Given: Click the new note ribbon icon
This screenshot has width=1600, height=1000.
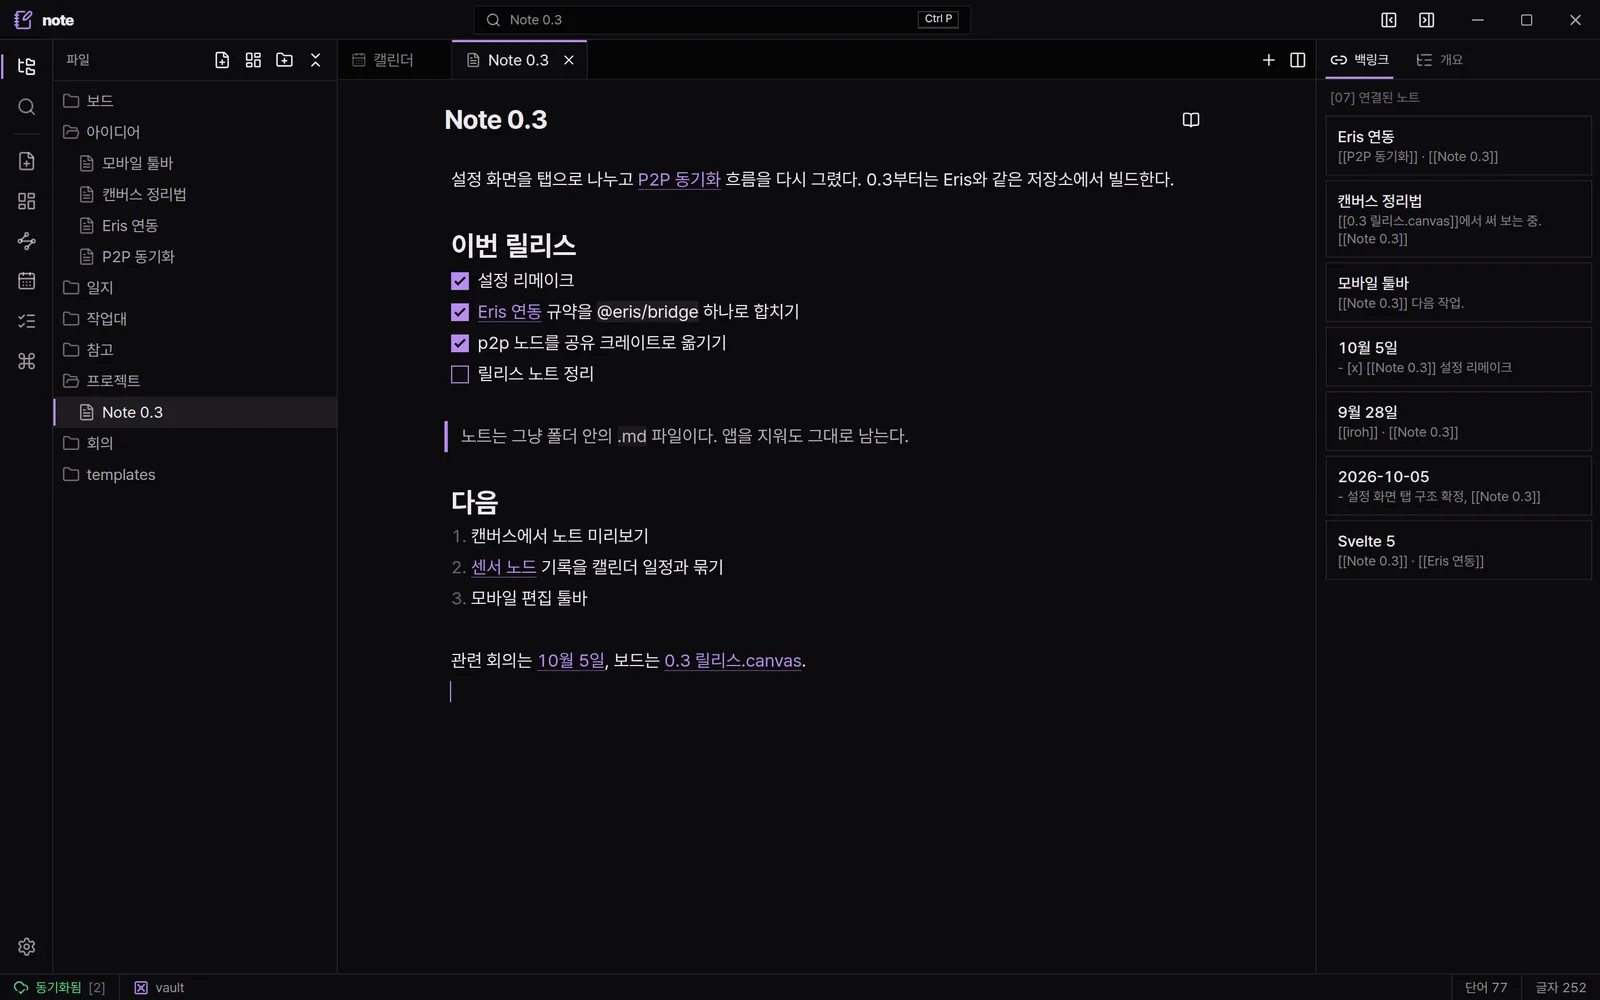Looking at the screenshot, I should [27, 161].
